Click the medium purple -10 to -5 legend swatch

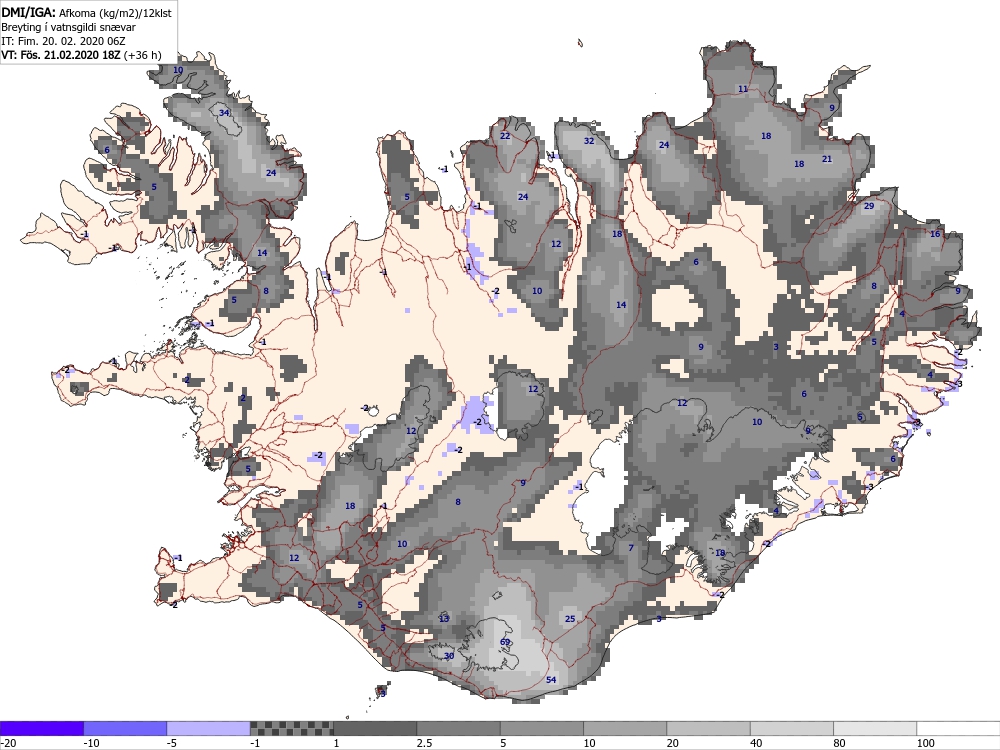click(125, 728)
